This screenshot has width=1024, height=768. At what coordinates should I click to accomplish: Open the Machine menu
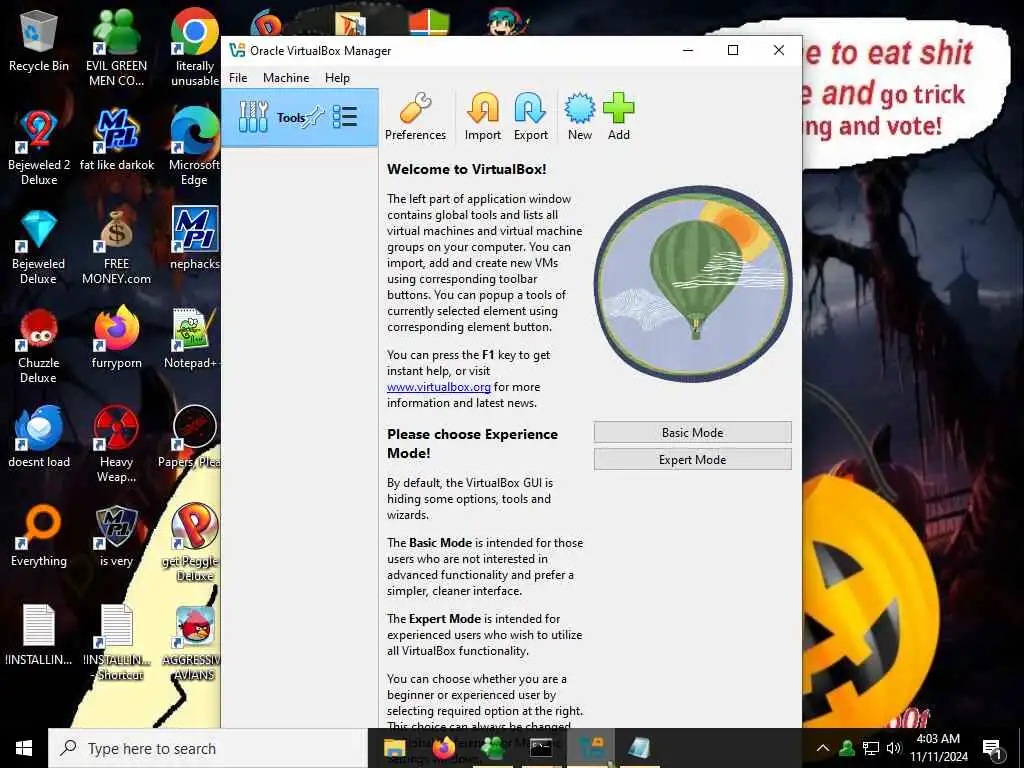click(286, 78)
